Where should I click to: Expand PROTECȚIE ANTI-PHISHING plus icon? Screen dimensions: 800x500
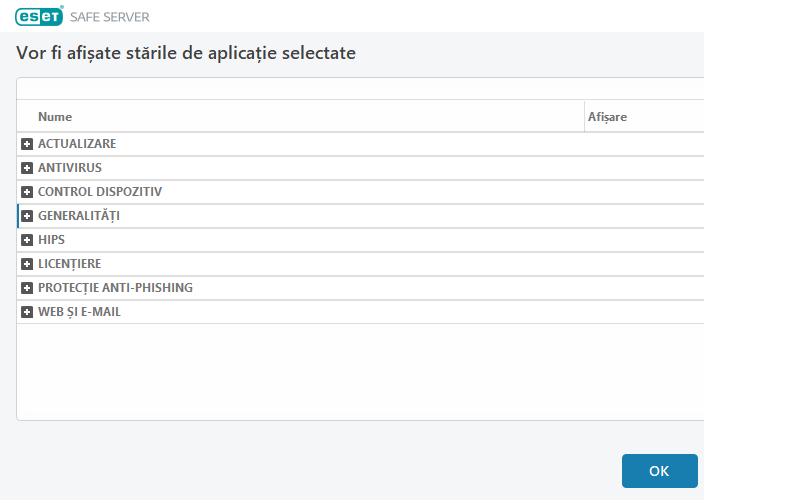[27, 288]
